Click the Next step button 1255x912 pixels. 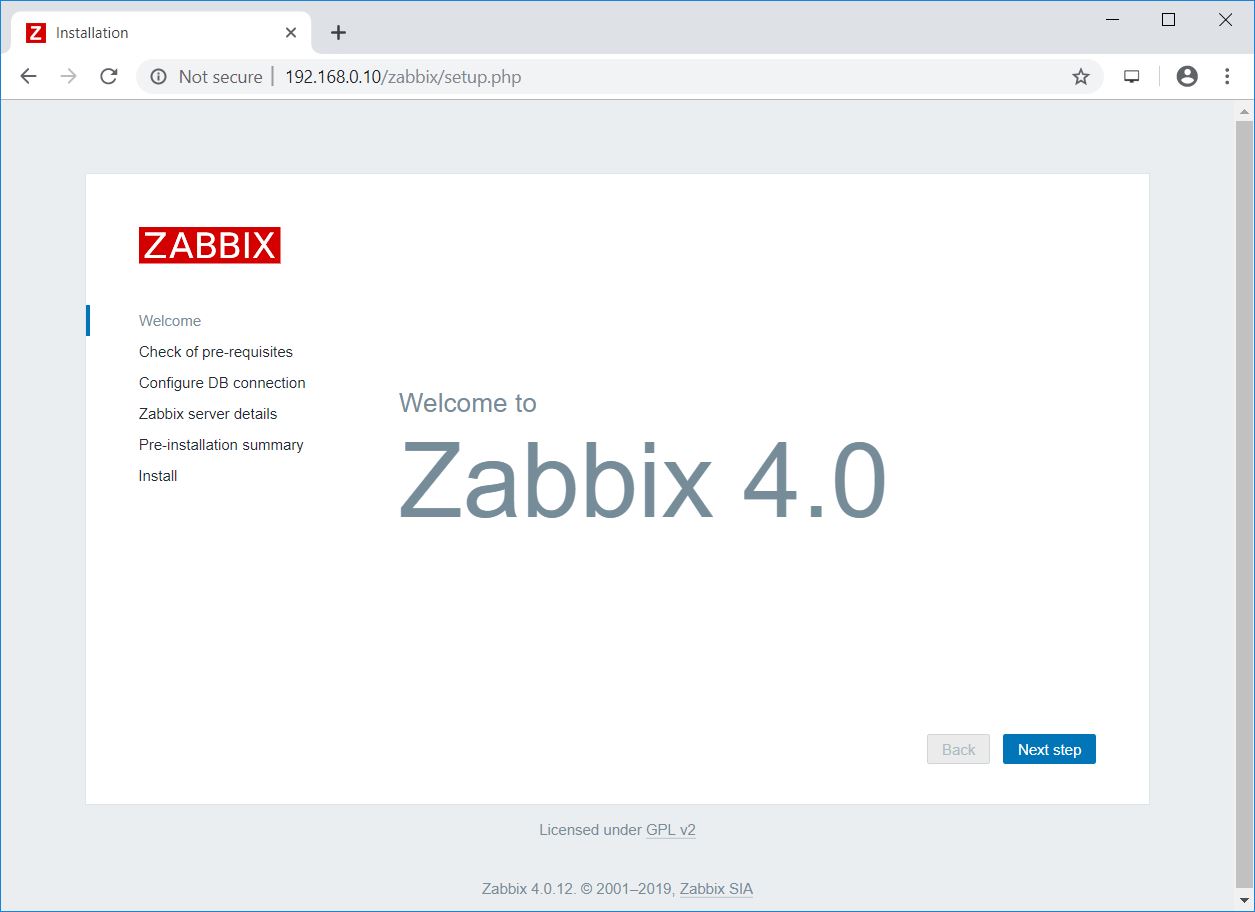point(1049,750)
